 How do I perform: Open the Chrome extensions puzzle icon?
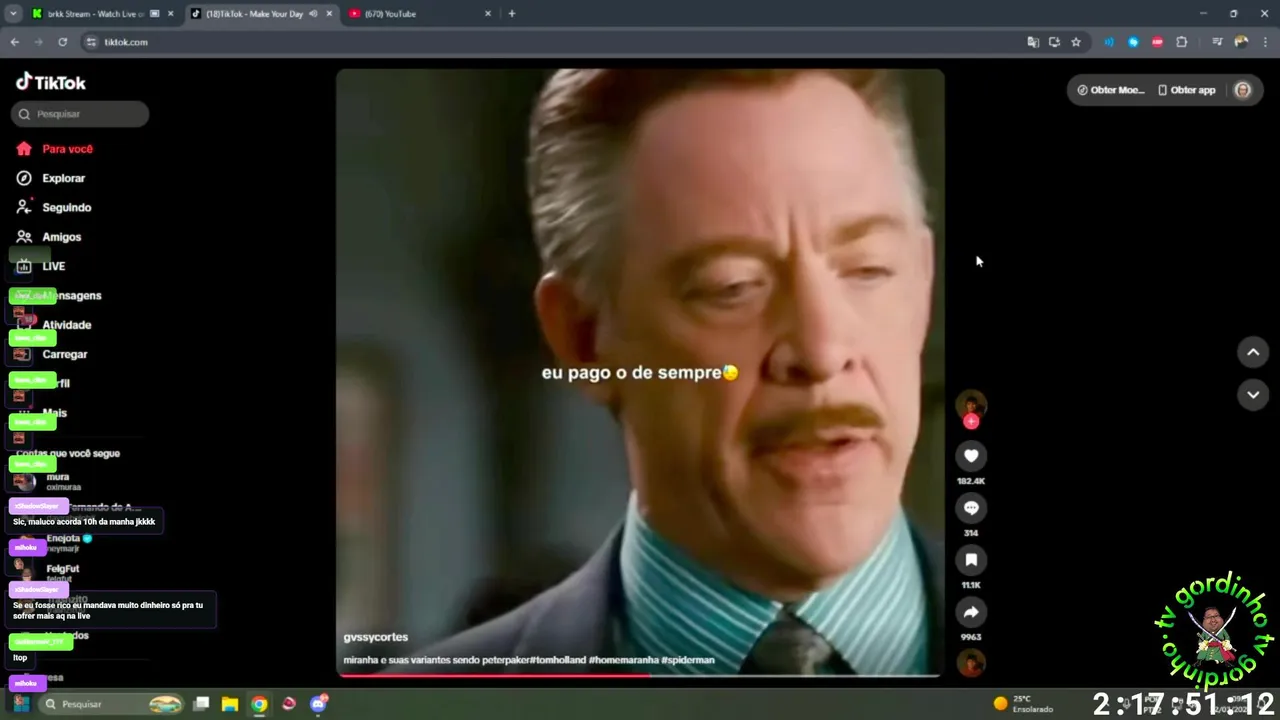pyautogui.click(x=1182, y=42)
